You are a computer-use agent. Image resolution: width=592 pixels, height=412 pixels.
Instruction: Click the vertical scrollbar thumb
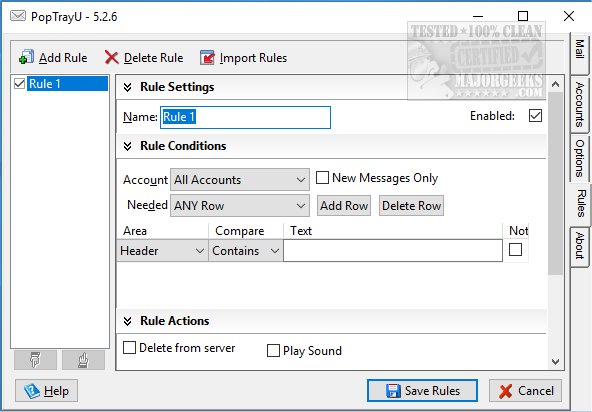[555, 183]
